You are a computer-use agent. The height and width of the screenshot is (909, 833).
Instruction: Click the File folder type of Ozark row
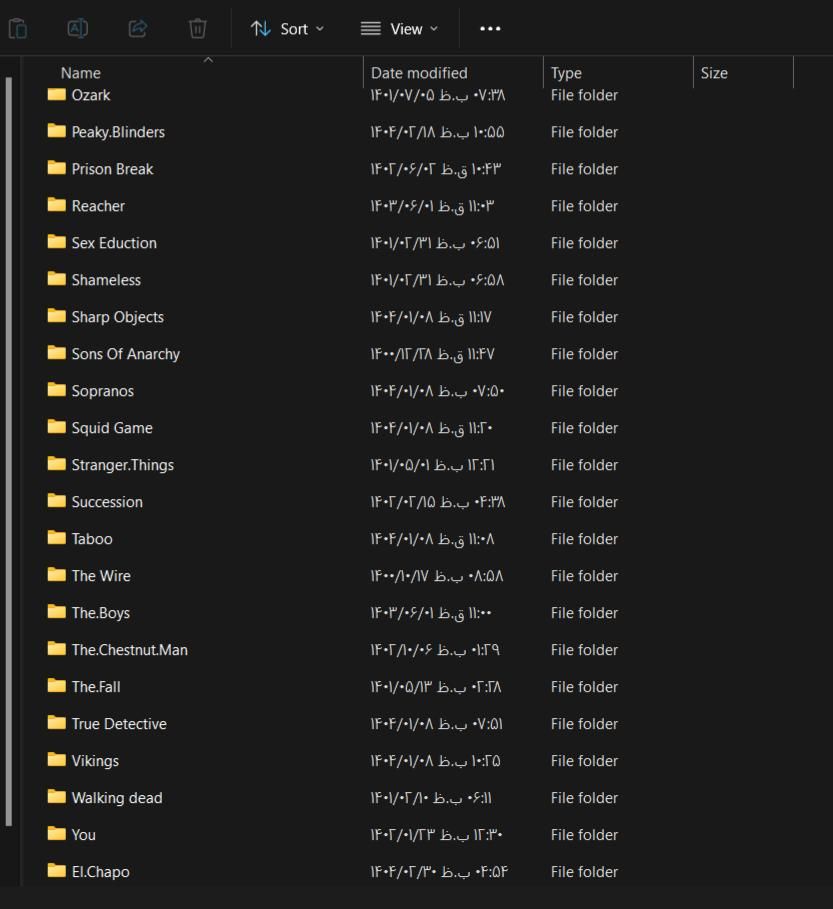(584, 95)
